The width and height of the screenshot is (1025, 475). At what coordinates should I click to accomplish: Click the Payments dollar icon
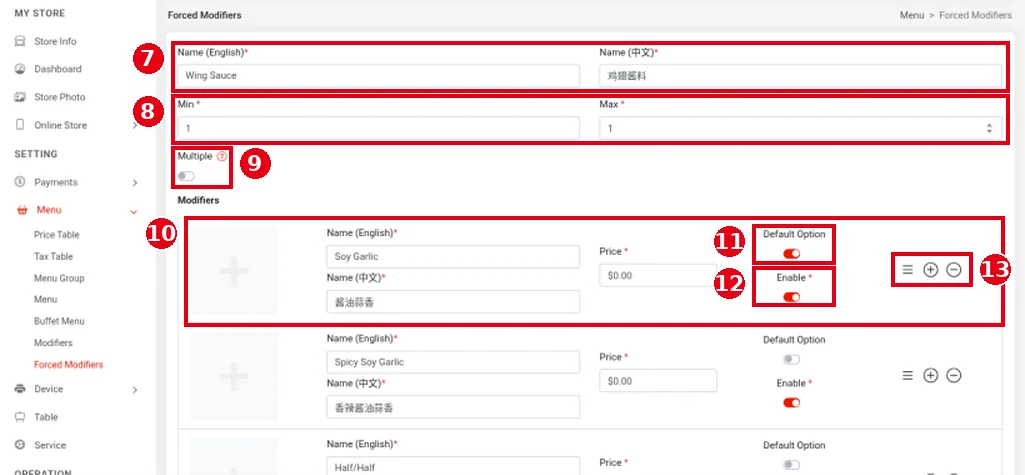[x=20, y=182]
